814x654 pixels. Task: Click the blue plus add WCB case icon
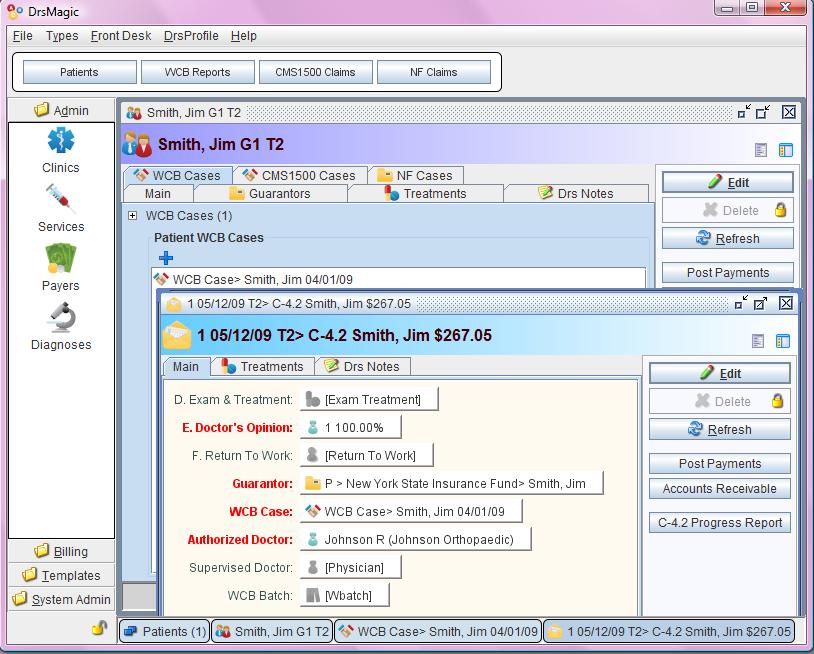point(166,257)
